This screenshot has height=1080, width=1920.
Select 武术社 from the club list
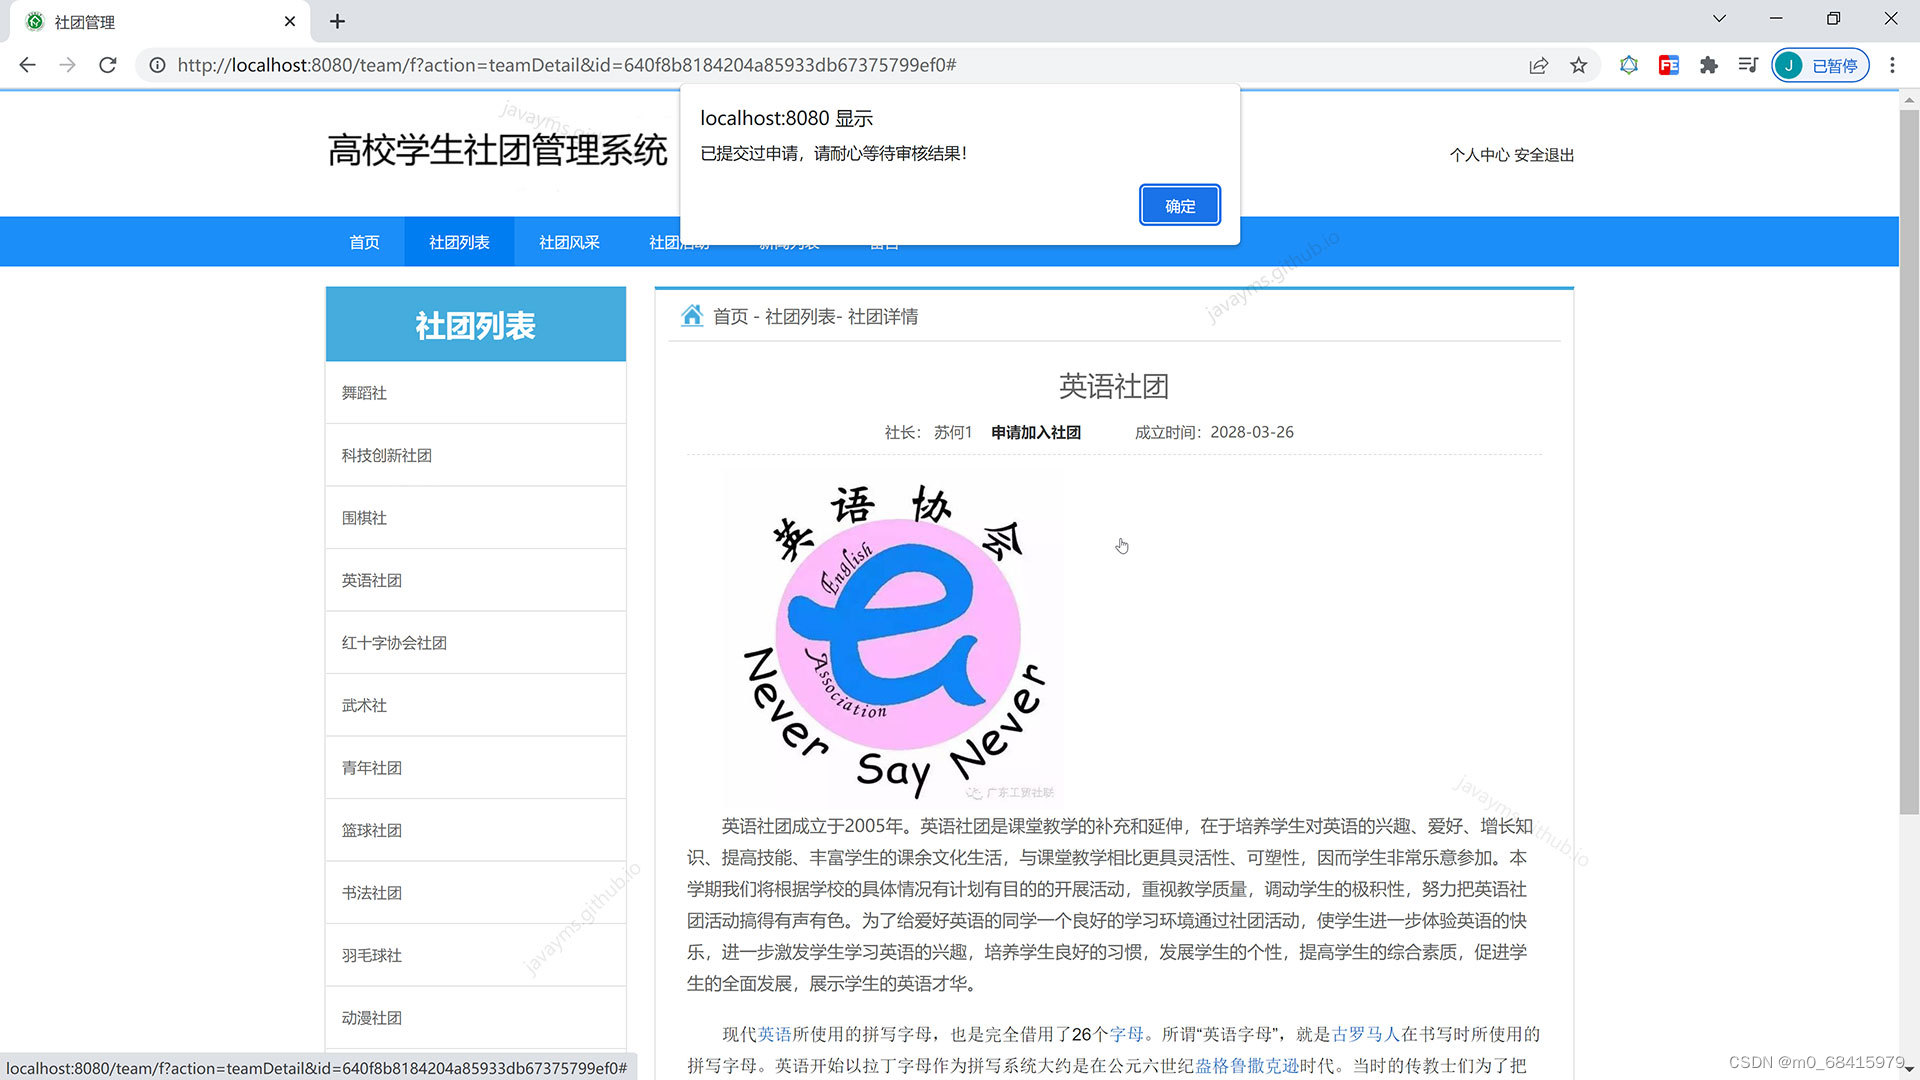(363, 705)
